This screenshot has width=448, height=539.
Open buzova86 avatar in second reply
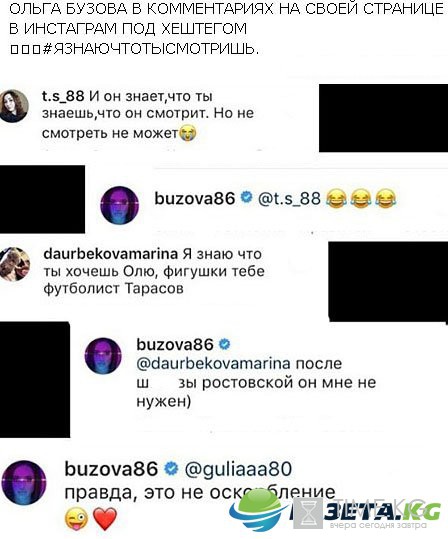(x=103, y=356)
